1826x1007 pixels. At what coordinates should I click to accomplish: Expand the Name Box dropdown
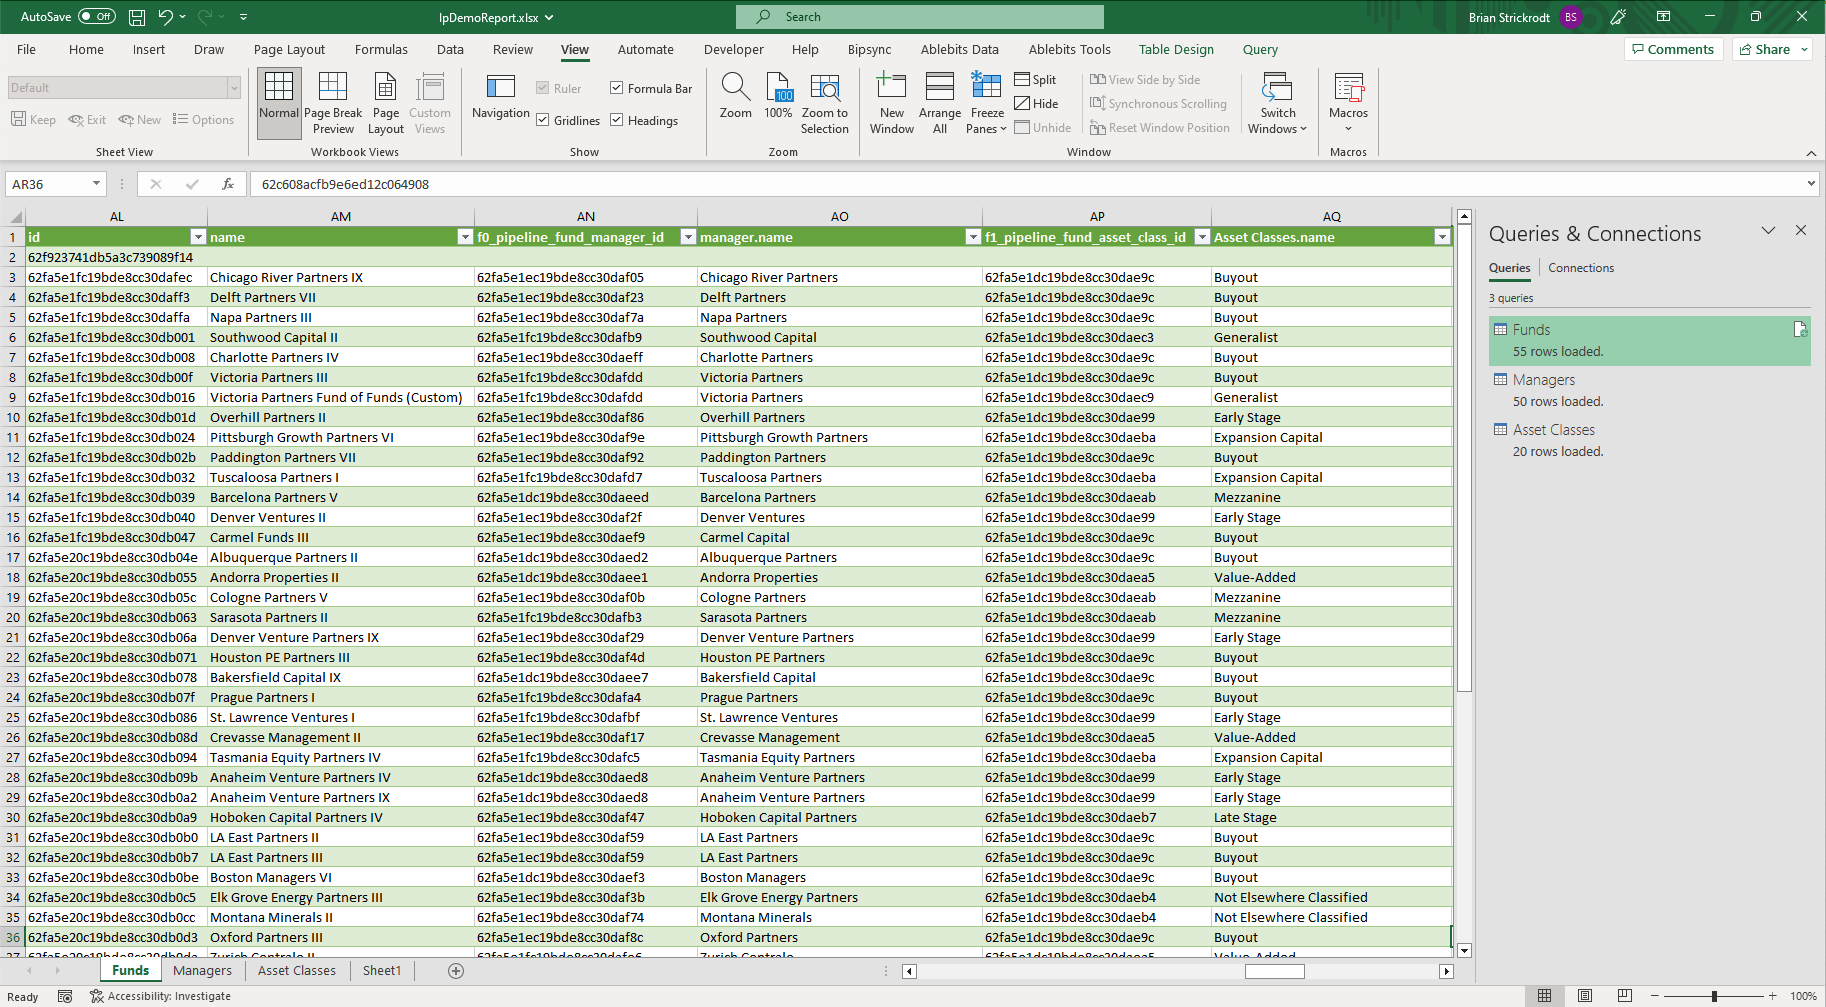[96, 184]
